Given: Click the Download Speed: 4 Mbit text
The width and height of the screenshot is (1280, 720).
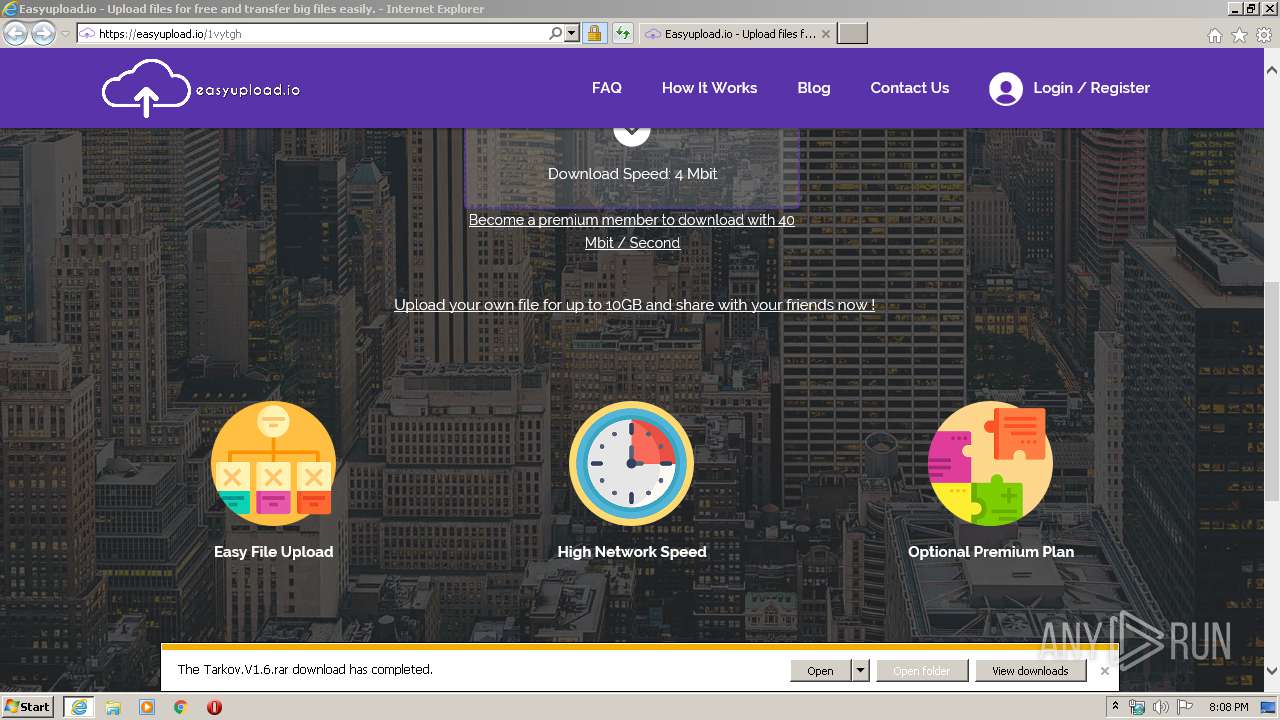Looking at the screenshot, I should pyautogui.click(x=632, y=173).
